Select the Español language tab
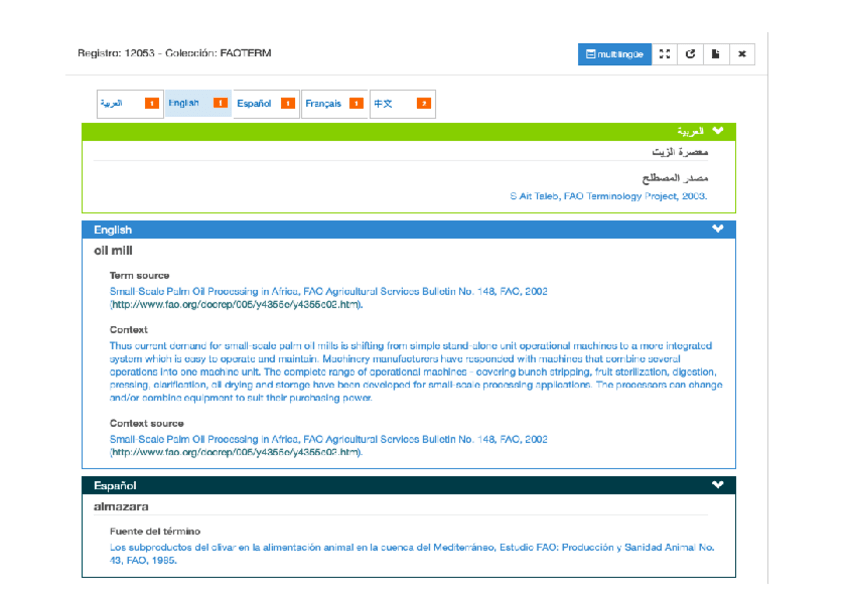The width and height of the screenshot is (848, 599). (x=266, y=104)
